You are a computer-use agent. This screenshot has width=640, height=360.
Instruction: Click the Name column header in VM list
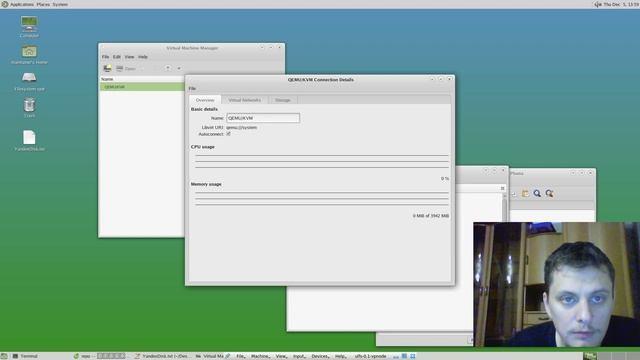(142, 79)
